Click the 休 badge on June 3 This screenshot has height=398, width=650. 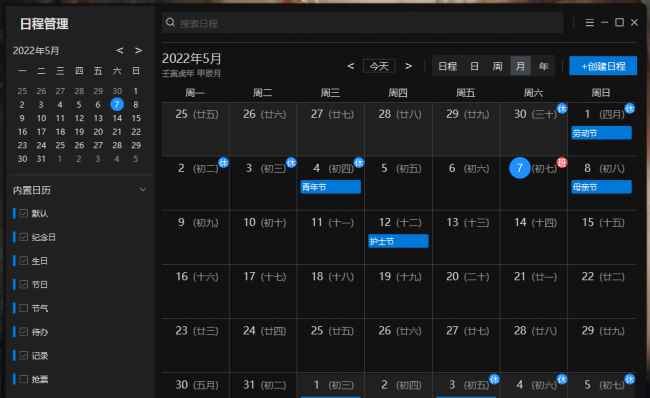point(494,379)
